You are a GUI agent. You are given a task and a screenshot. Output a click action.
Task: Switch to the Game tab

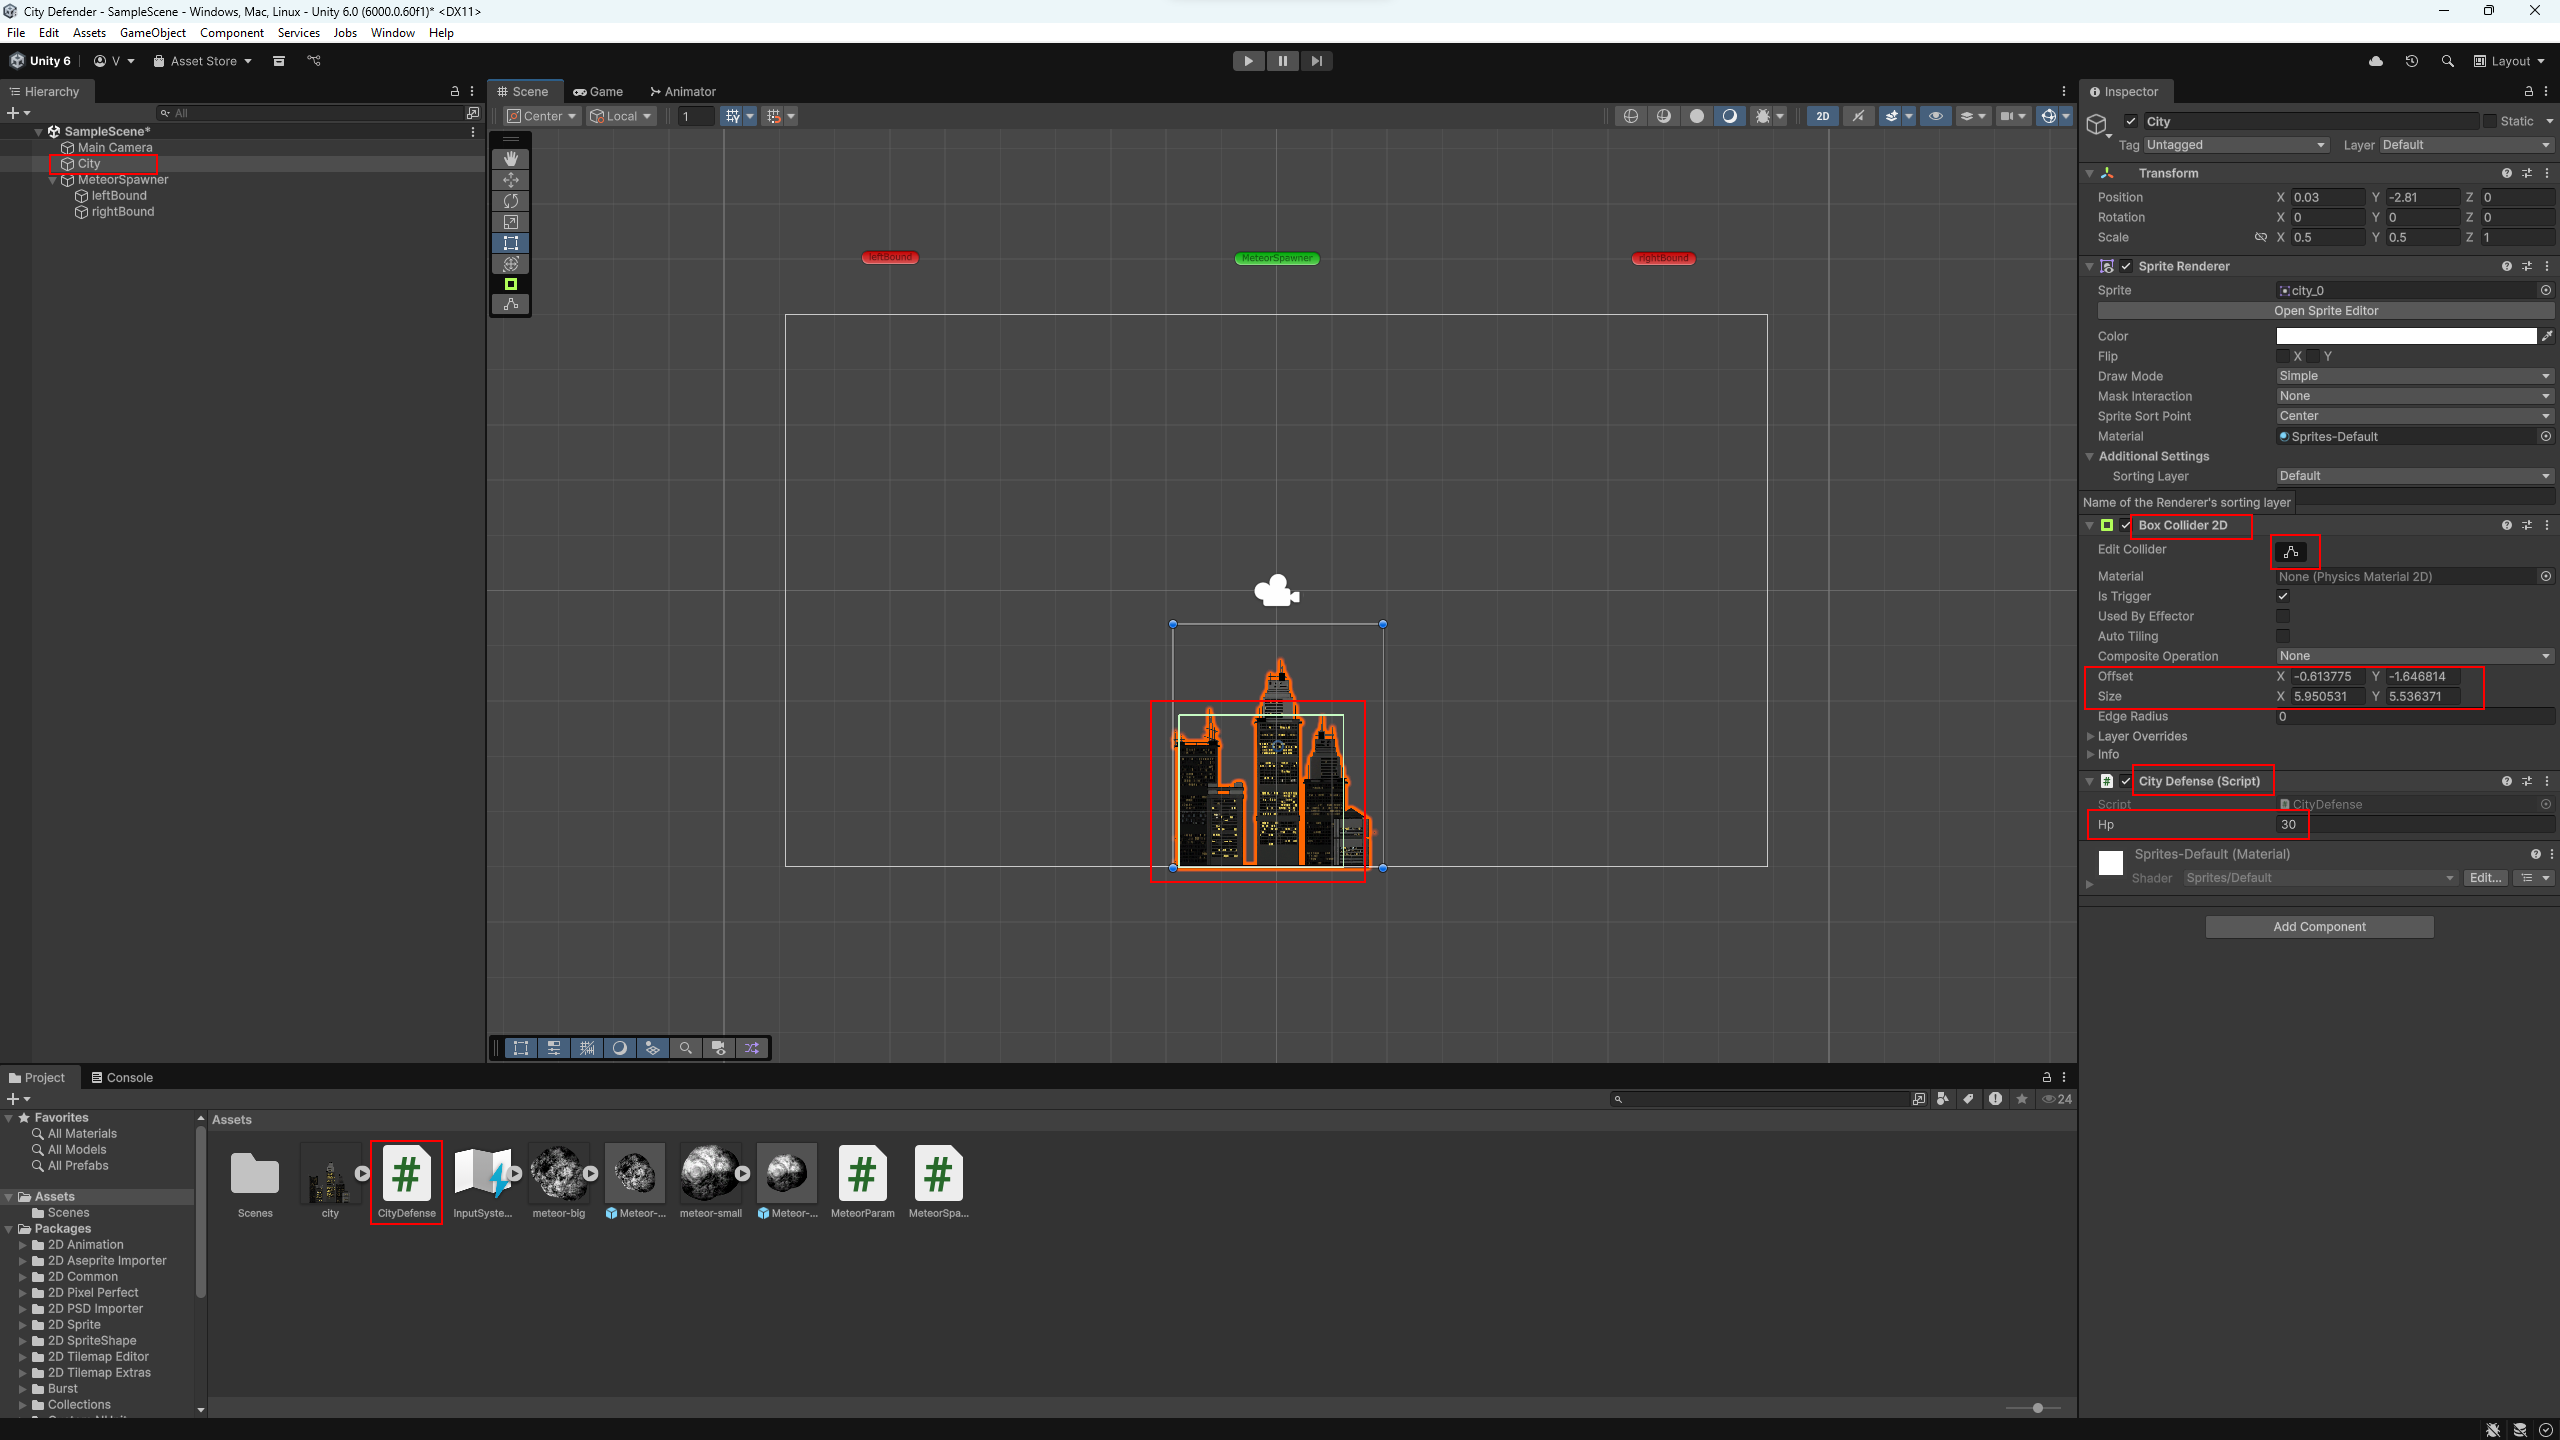click(x=598, y=91)
